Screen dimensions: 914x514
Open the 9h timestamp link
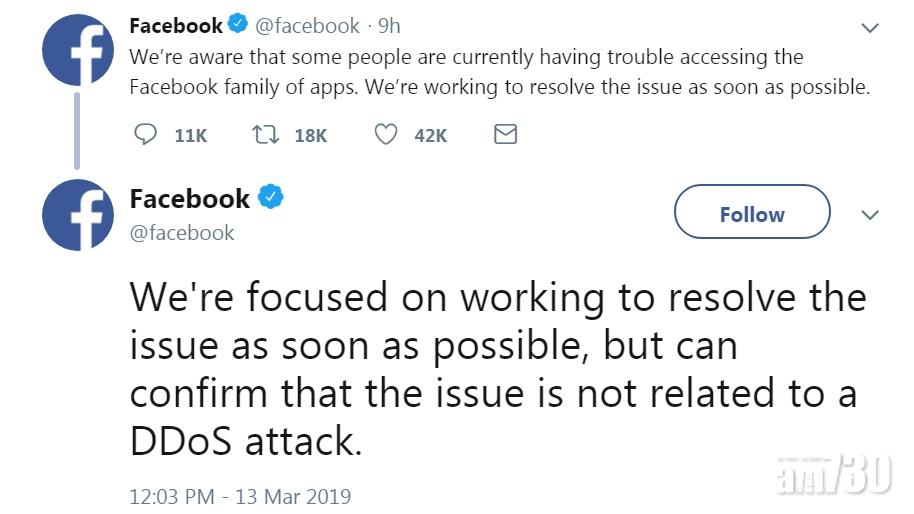point(388,26)
